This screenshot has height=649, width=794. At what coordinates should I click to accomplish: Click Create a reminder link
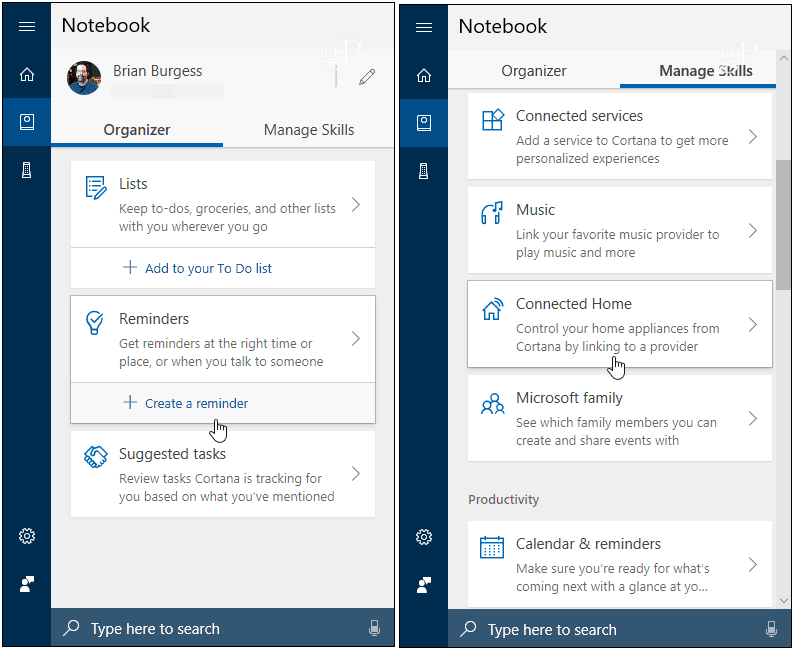tap(196, 403)
